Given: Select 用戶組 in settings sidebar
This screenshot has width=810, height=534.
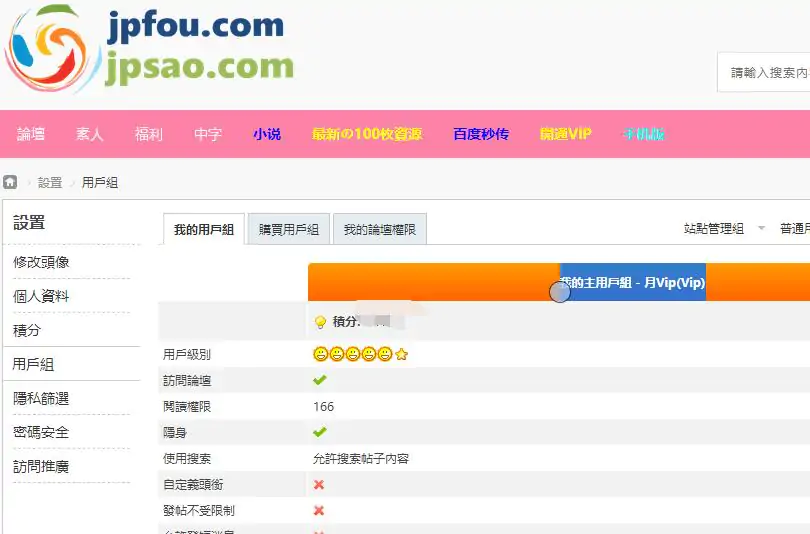Looking at the screenshot, I should (x=34, y=364).
